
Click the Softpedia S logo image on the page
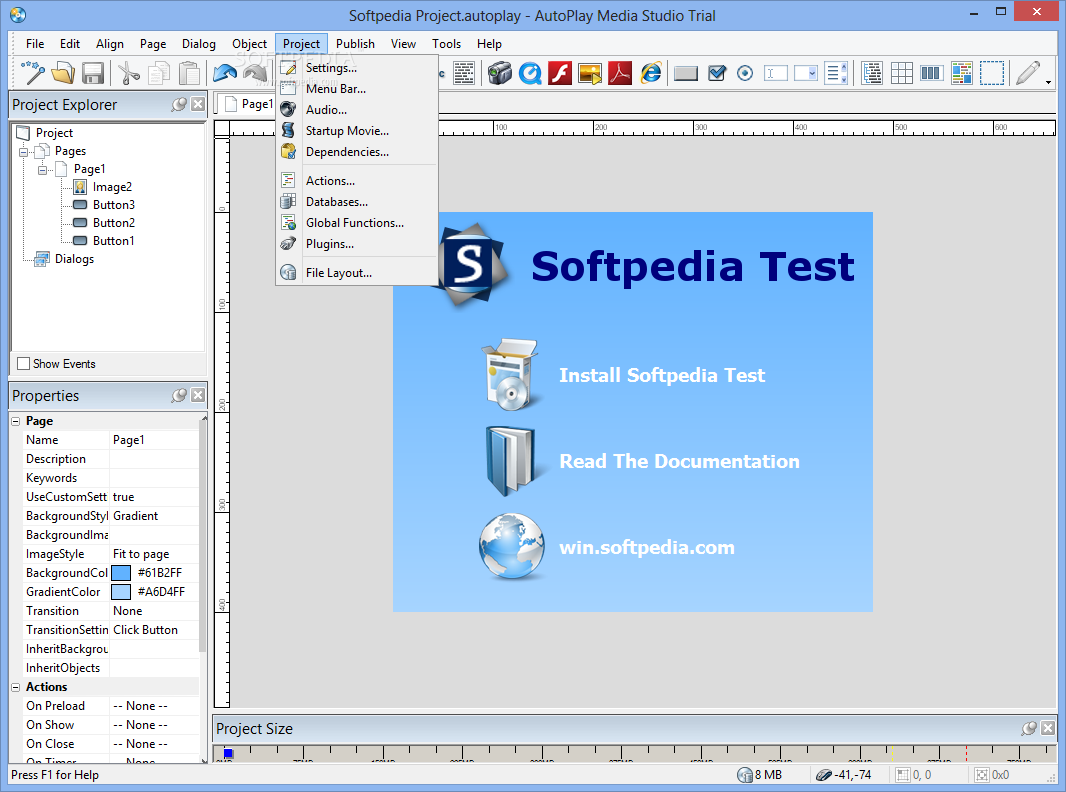(472, 264)
